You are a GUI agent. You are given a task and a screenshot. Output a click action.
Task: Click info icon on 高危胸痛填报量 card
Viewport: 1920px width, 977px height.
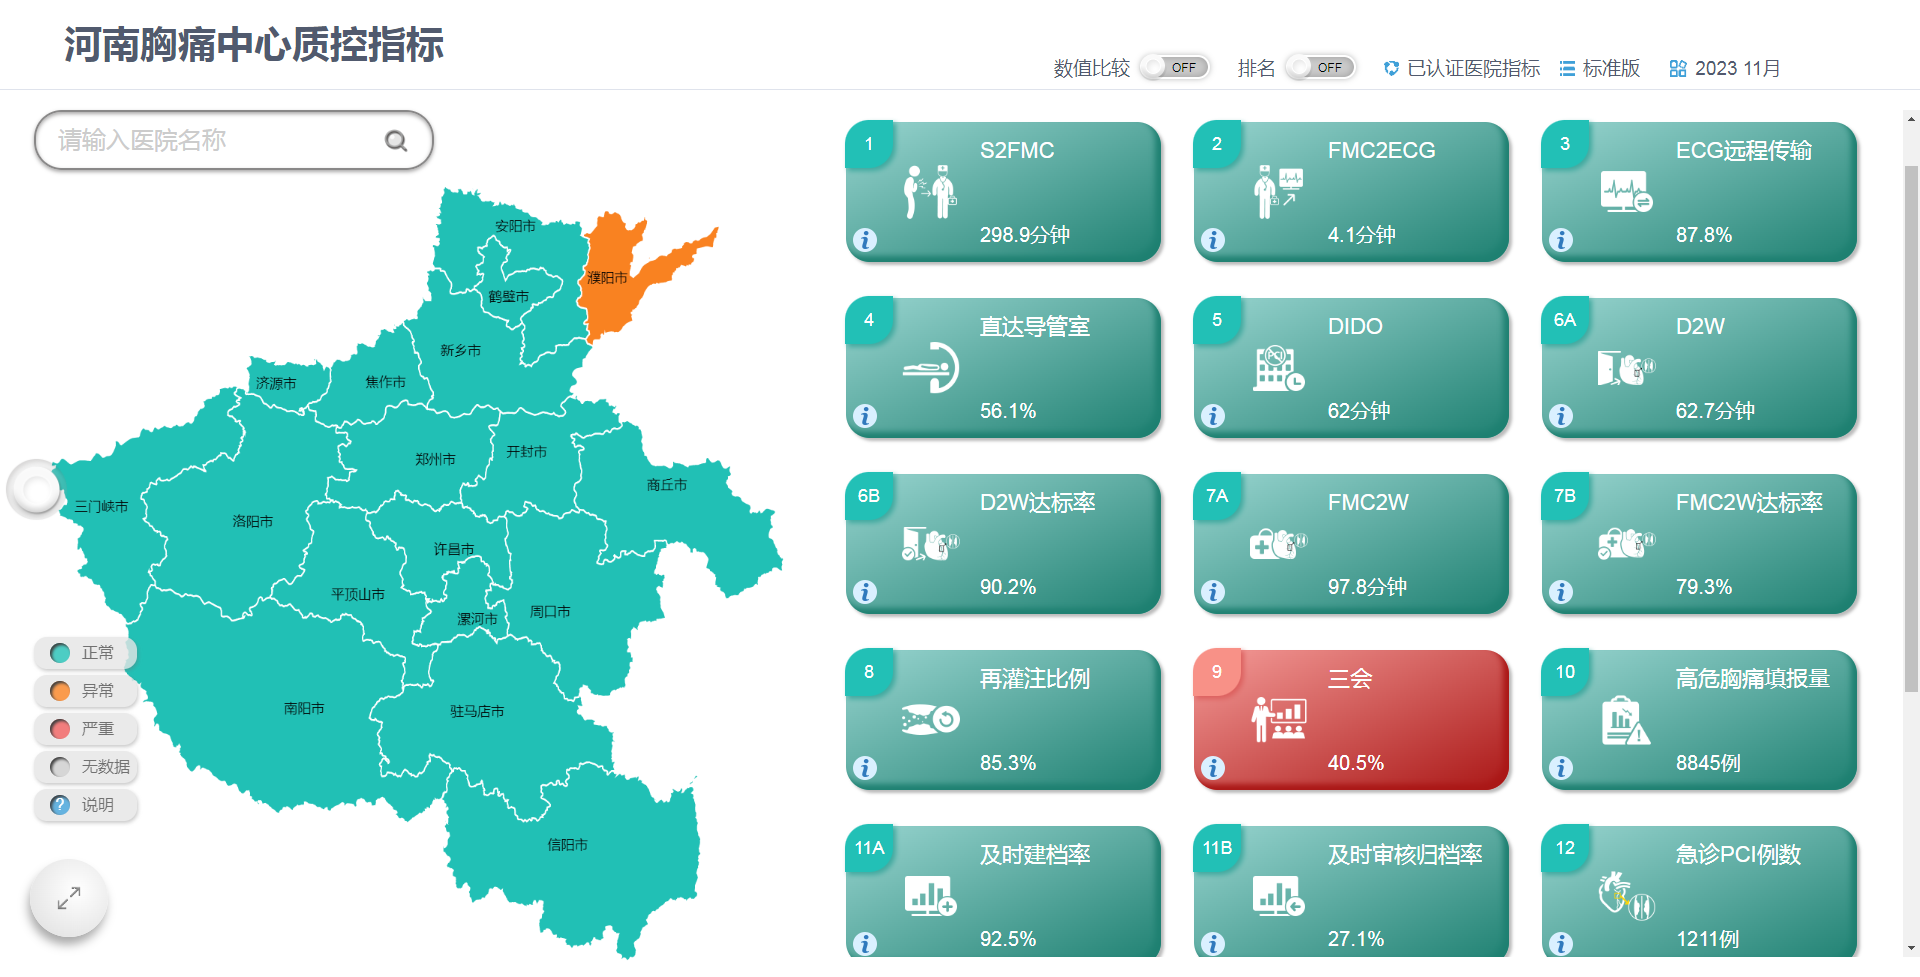point(1561,768)
